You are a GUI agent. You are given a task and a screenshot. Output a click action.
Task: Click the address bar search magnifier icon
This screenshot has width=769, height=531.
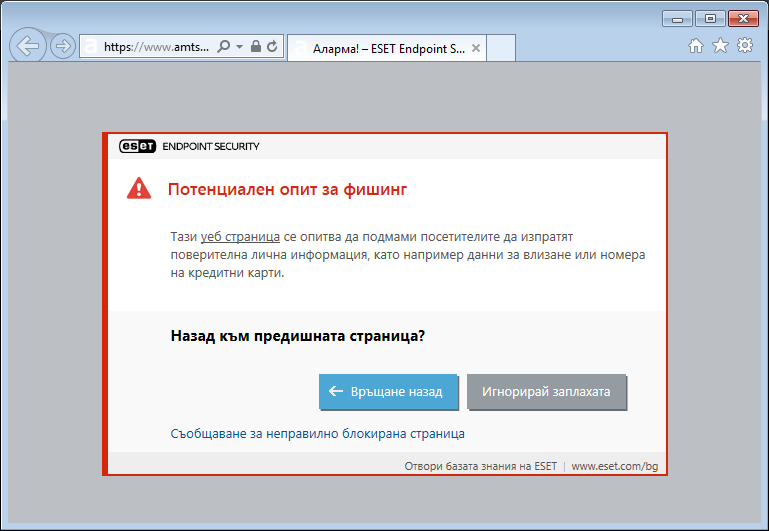223,47
